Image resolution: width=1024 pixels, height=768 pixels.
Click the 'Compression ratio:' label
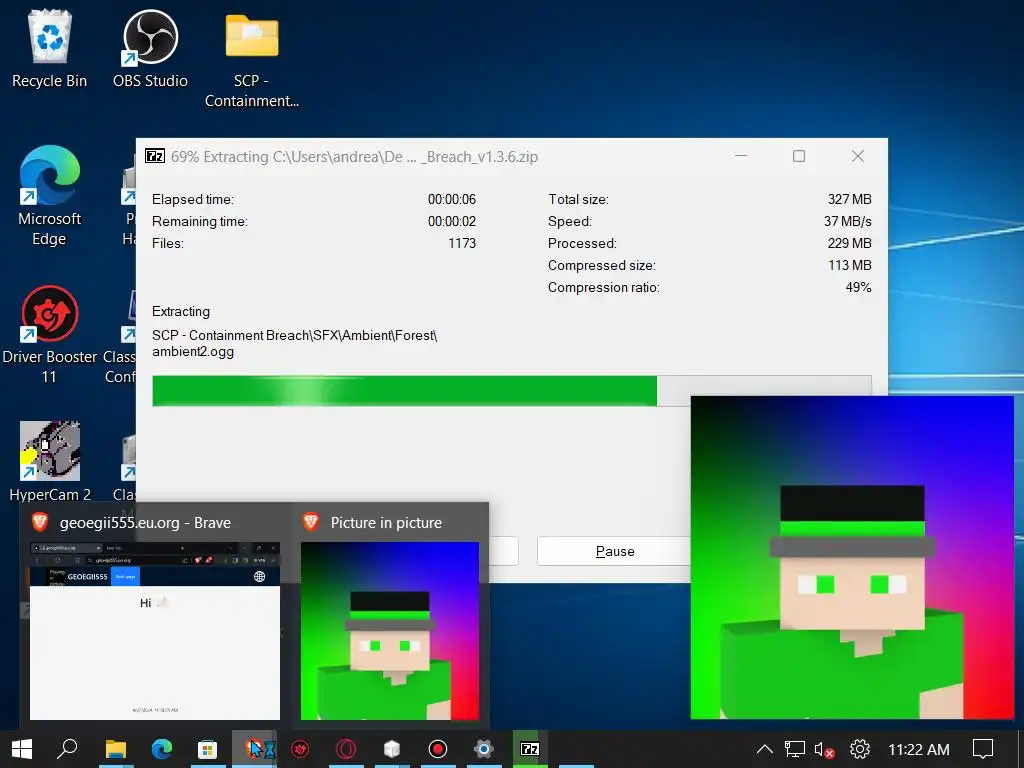[603, 288]
